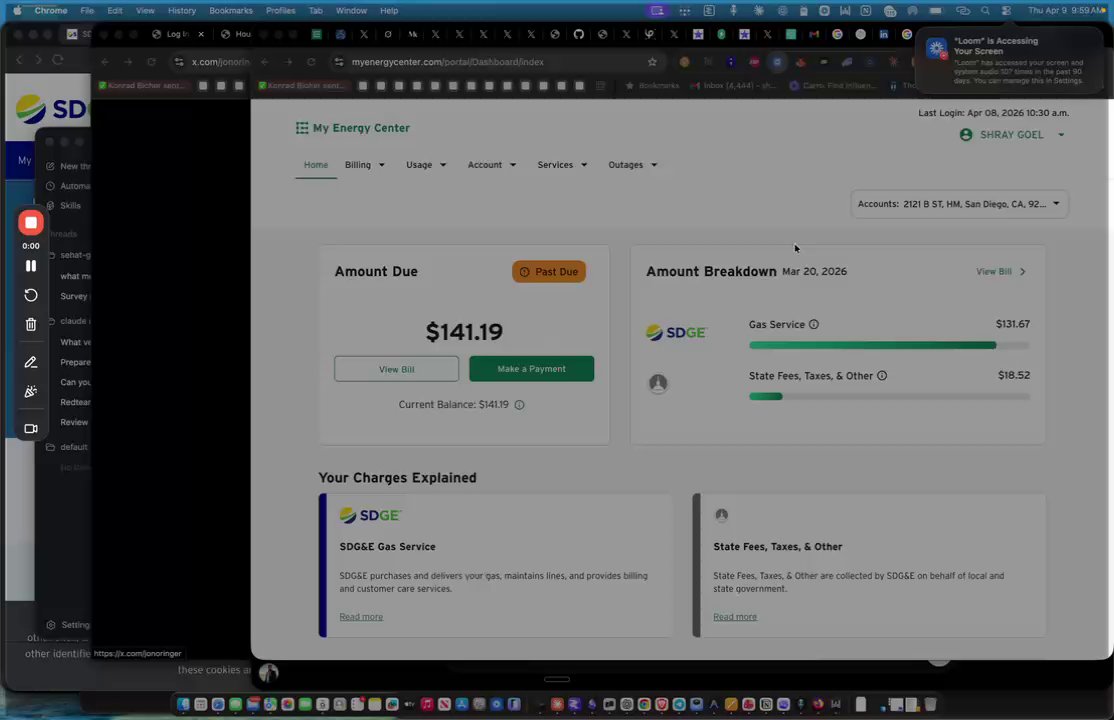Viewport: 1114px width, 720px height.
Task: Select the Home tab
Action: point(316,165)
